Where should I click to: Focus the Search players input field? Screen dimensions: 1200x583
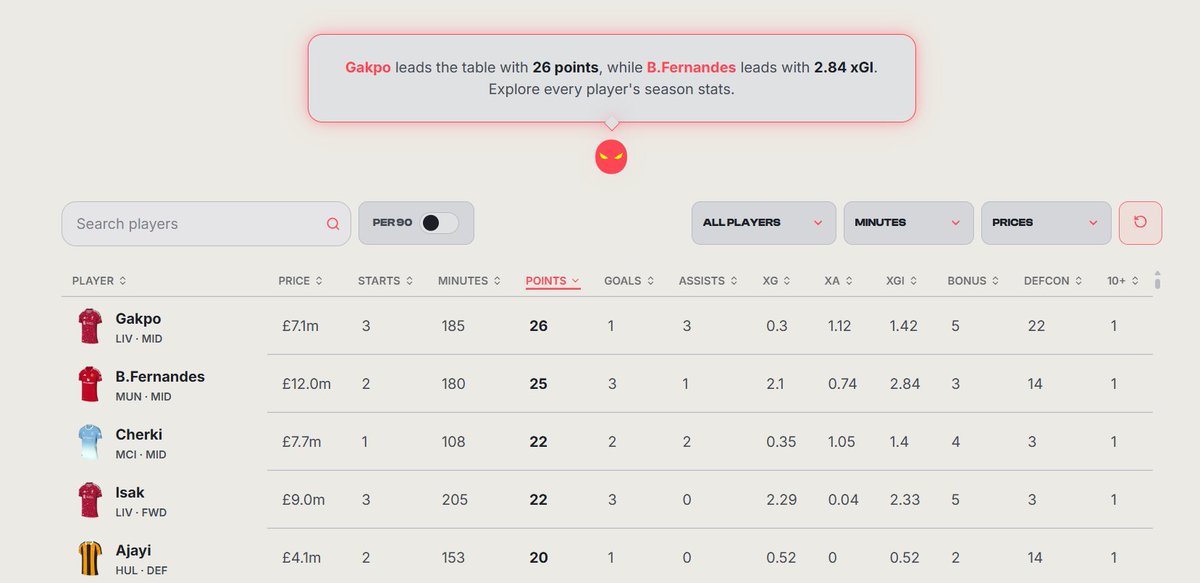pos(206,224)
